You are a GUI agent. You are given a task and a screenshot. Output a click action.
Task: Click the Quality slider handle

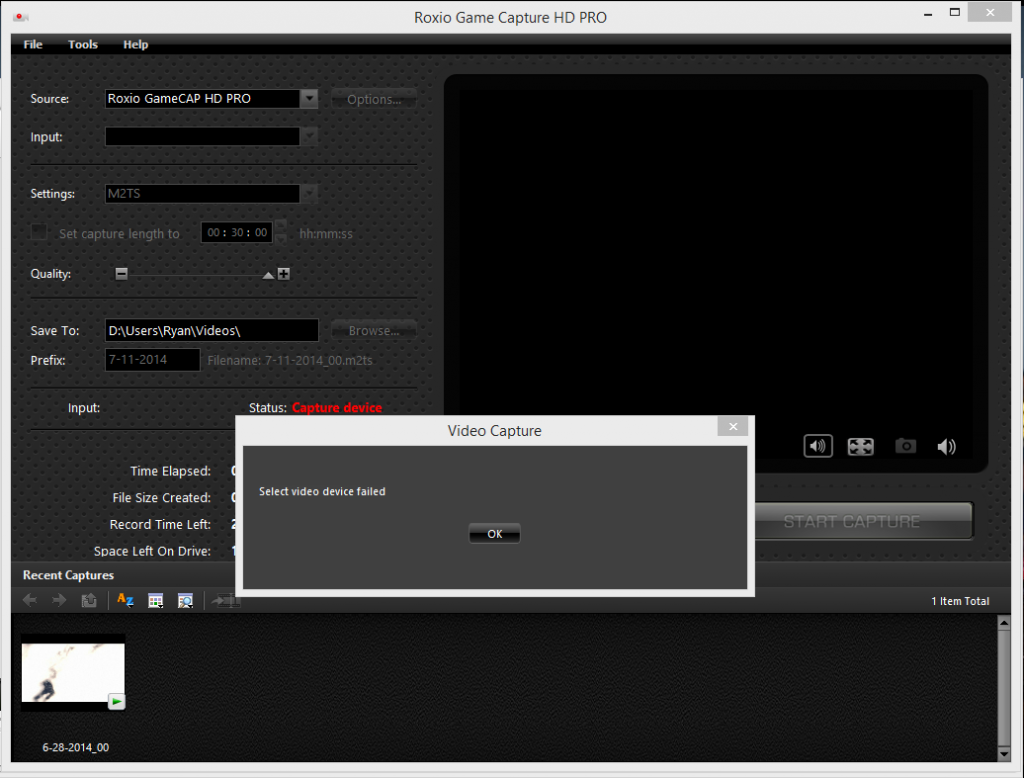(x=268, y=275)
